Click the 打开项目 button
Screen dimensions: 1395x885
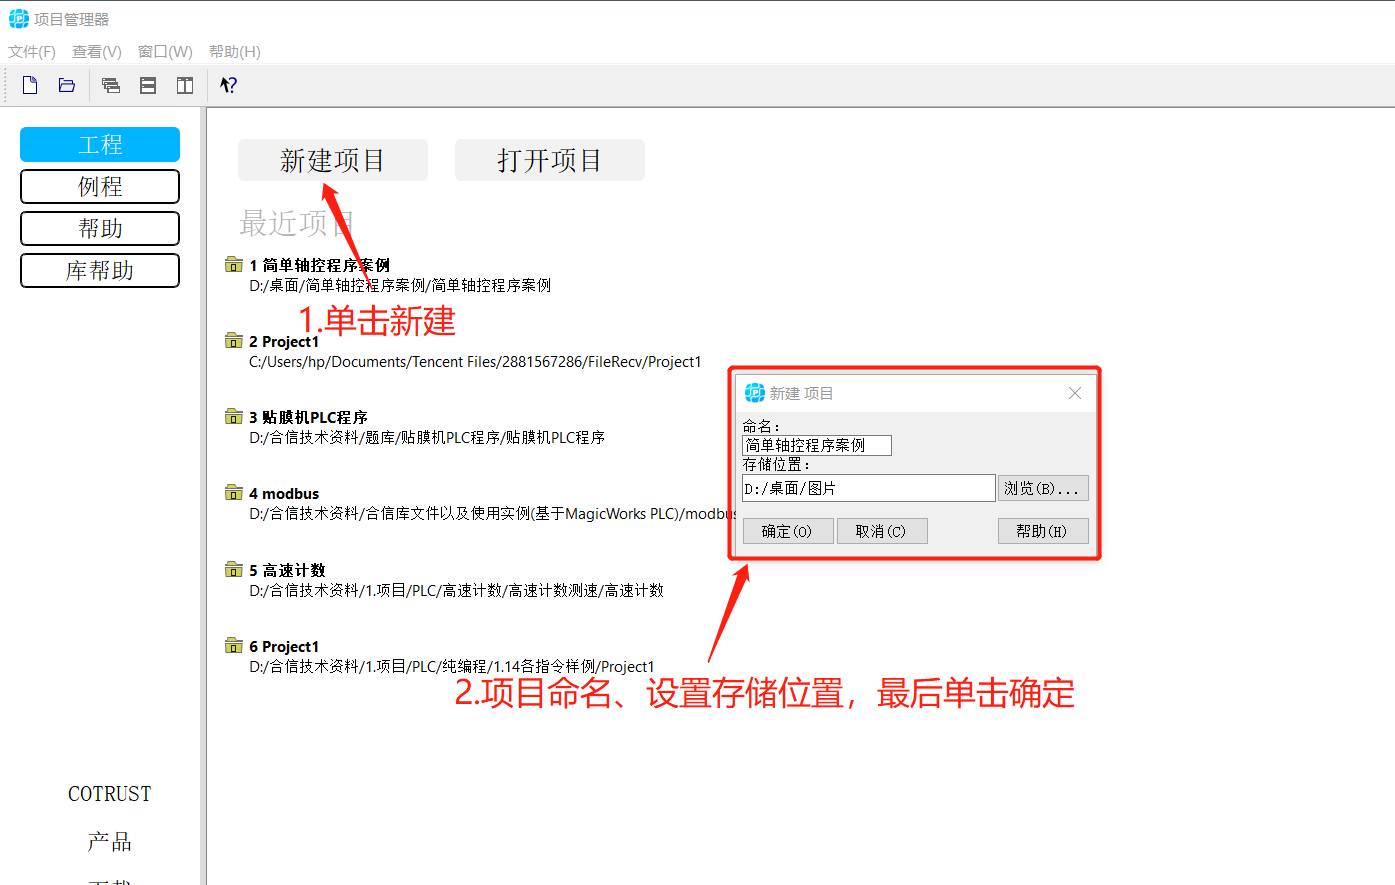549,159
